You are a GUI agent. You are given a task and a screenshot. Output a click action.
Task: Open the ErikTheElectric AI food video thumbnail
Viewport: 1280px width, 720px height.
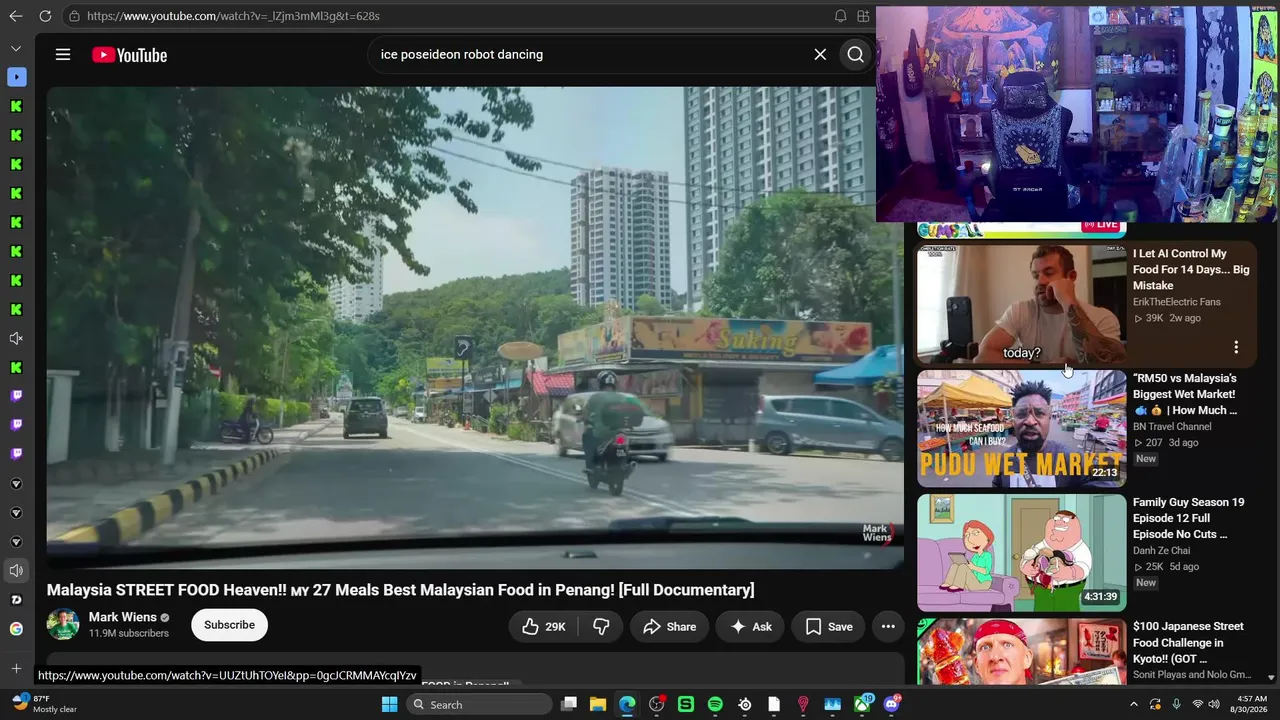tap(1021, 304)
